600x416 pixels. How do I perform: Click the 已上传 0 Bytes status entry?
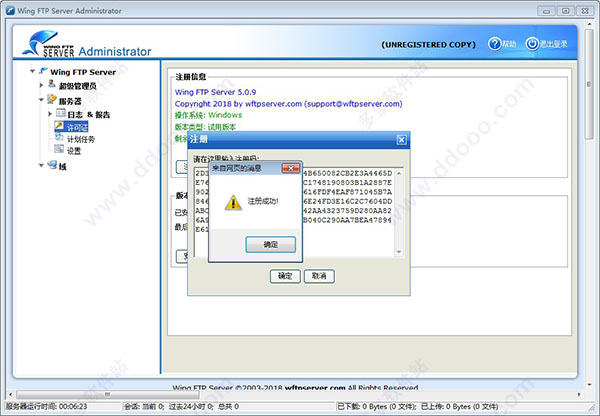coord(460,406)
